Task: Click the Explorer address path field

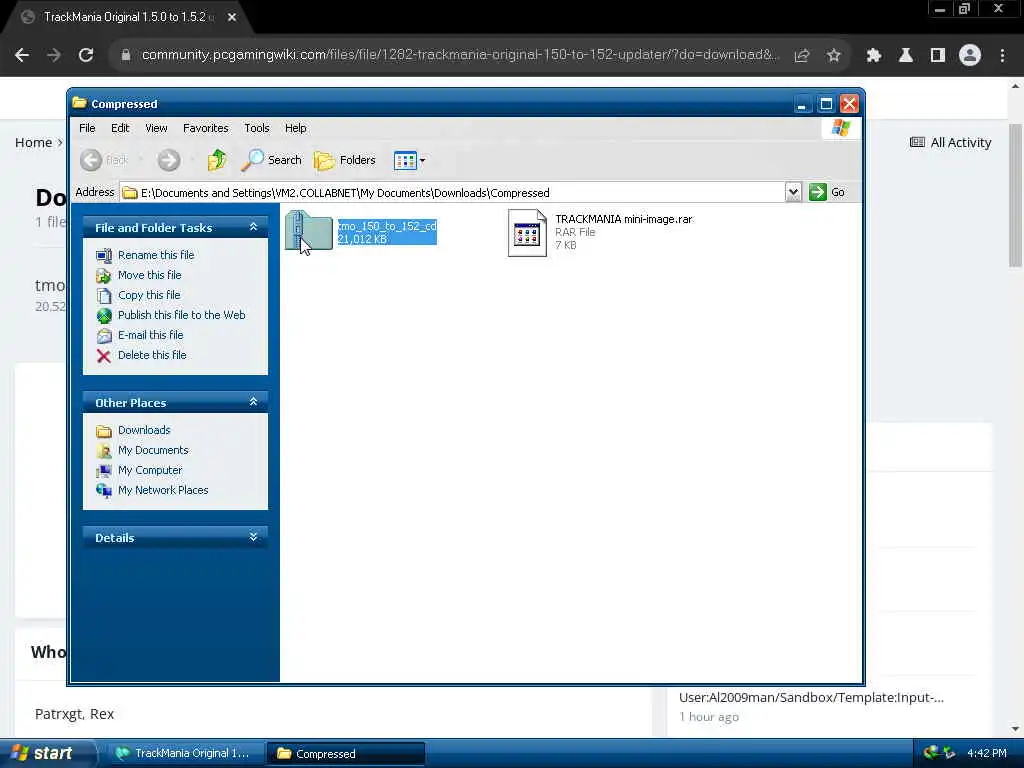Action: (x=453, y=193)
